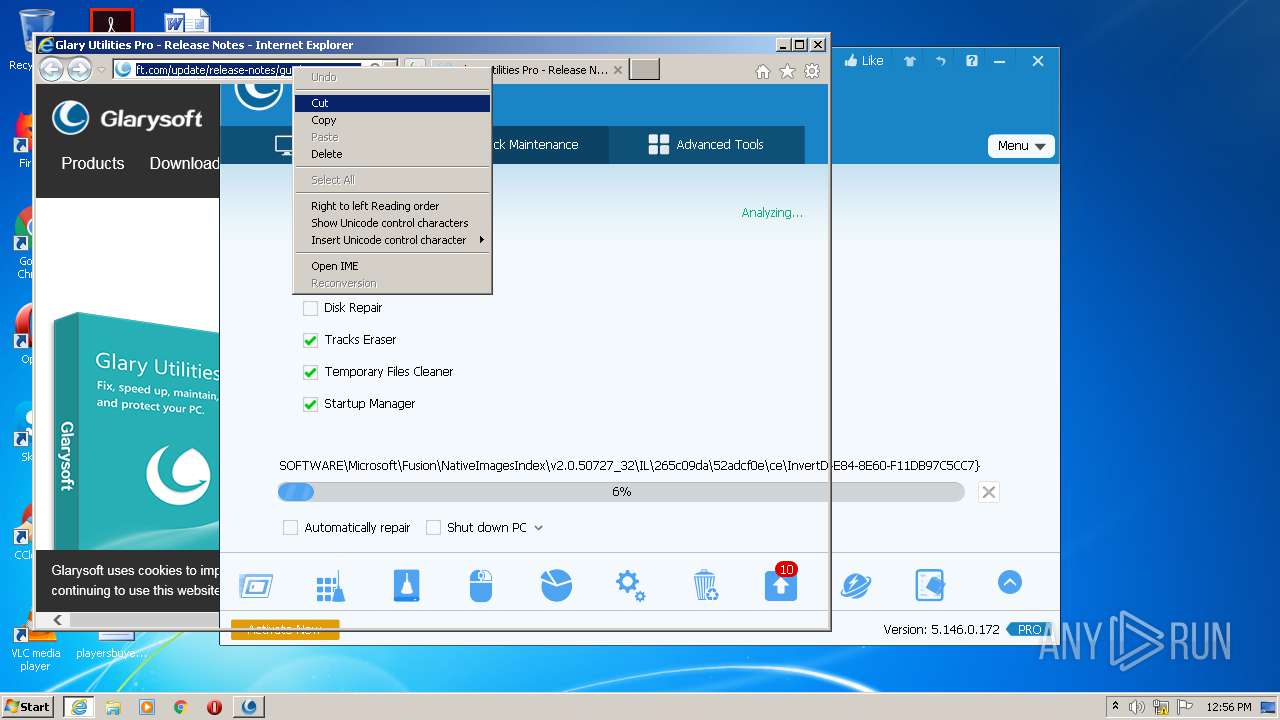Click the restore arrow icon in title bar

click(x=940, y=61)
